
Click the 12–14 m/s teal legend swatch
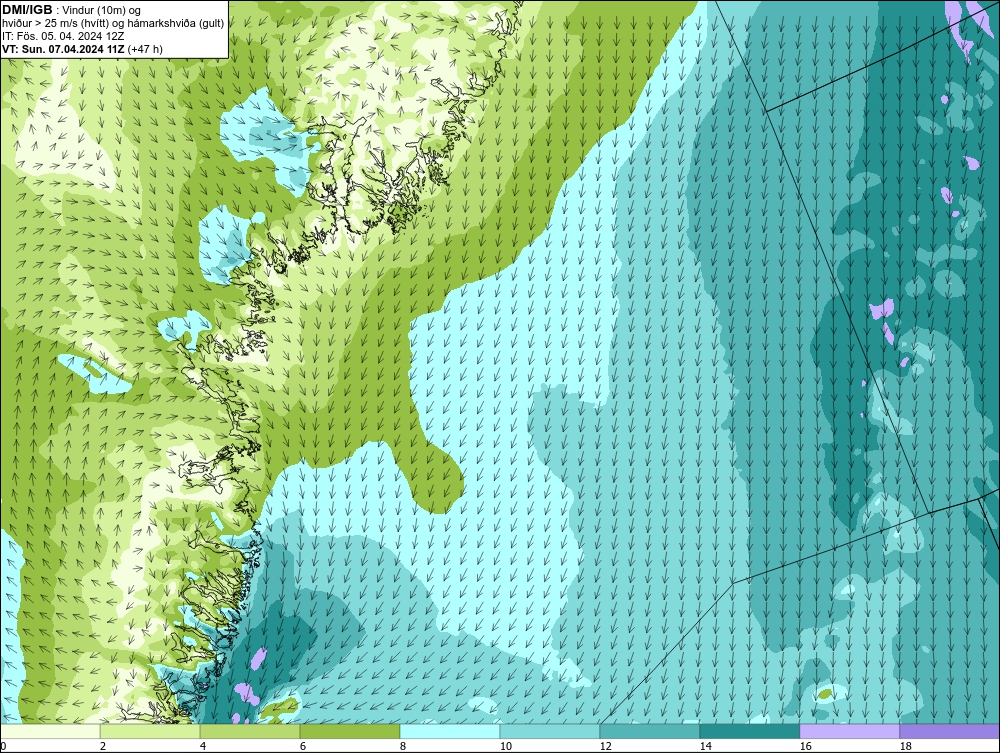click(649, 731)
